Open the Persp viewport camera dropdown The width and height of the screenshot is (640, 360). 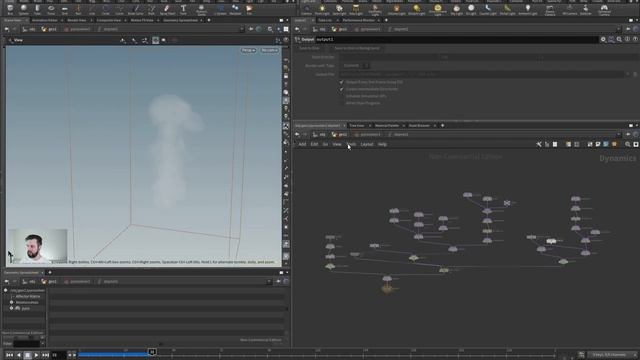(x=248, y=50)
